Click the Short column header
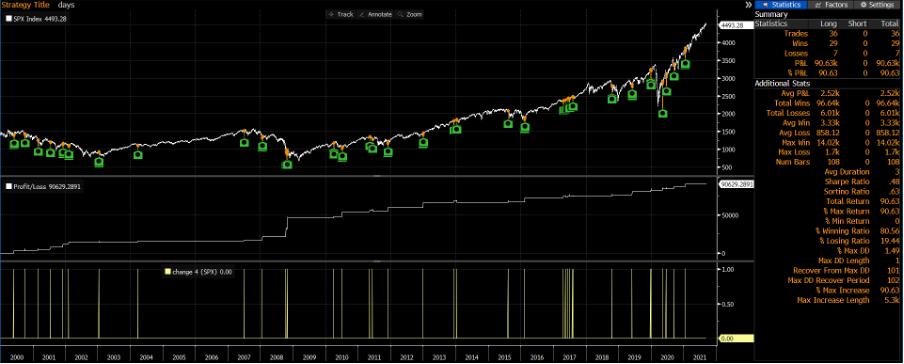This screenshot has height=364, width=904. (x=857, y=24)
